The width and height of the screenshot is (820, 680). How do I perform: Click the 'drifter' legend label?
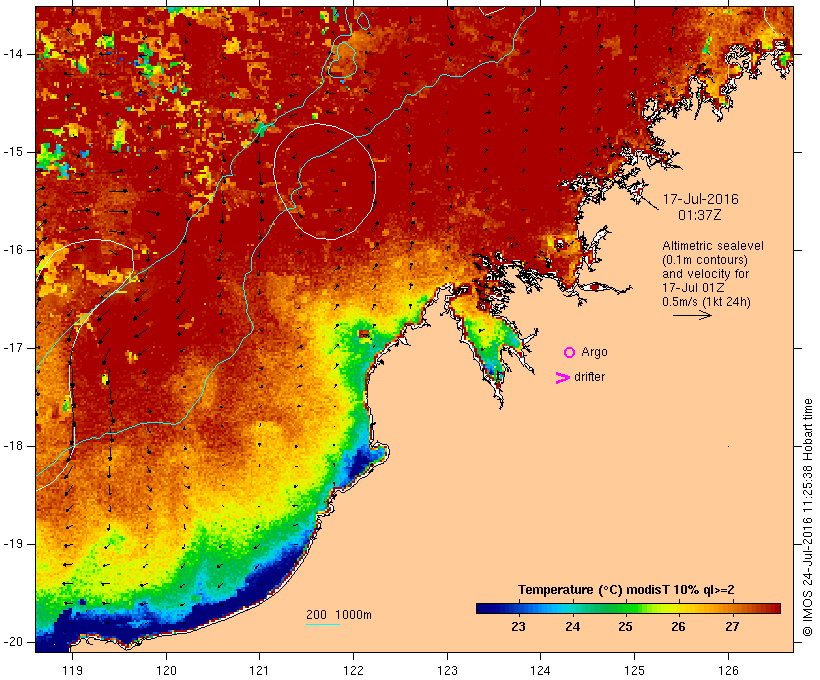(x=589, y=377)
